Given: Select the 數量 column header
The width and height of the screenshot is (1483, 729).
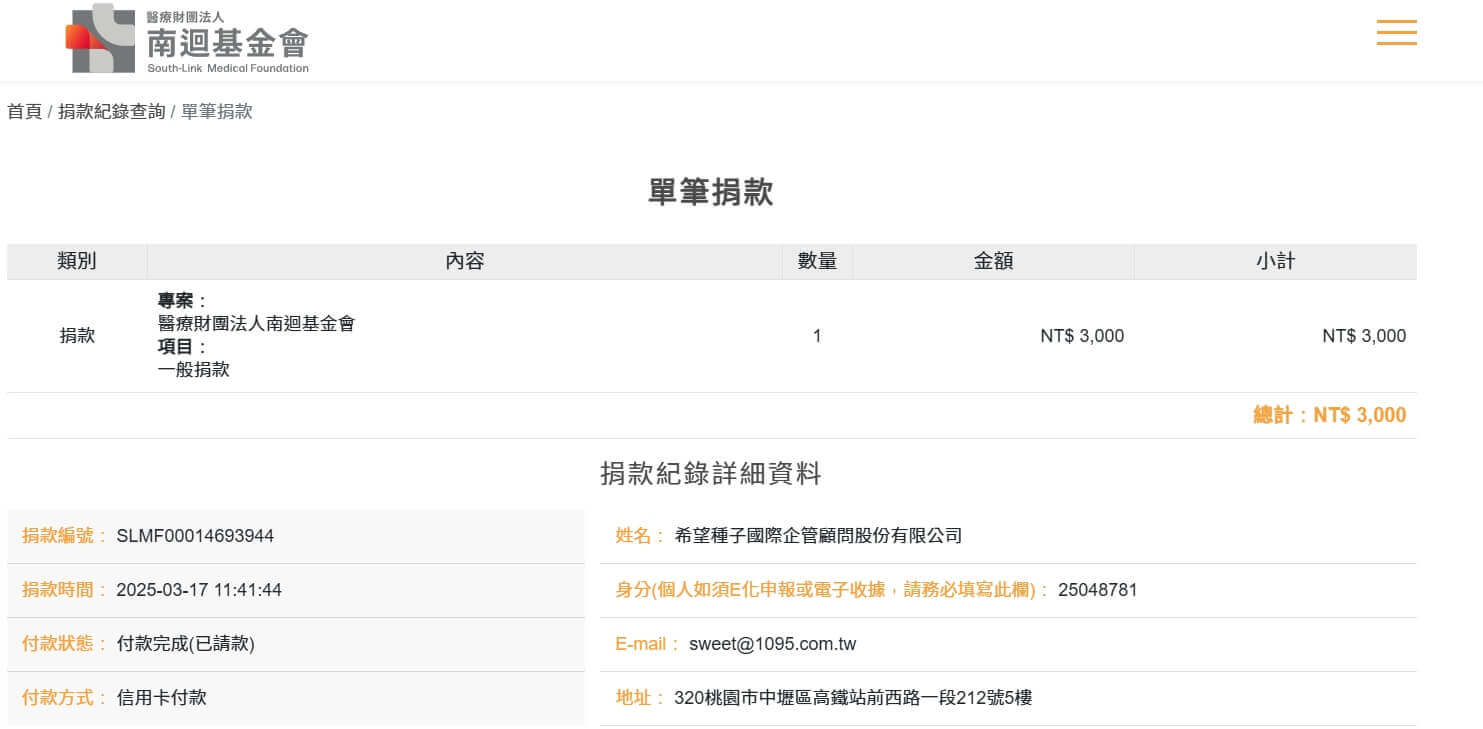Looking at the screenshot, I should pyautogui.click(x=817, y=262).
